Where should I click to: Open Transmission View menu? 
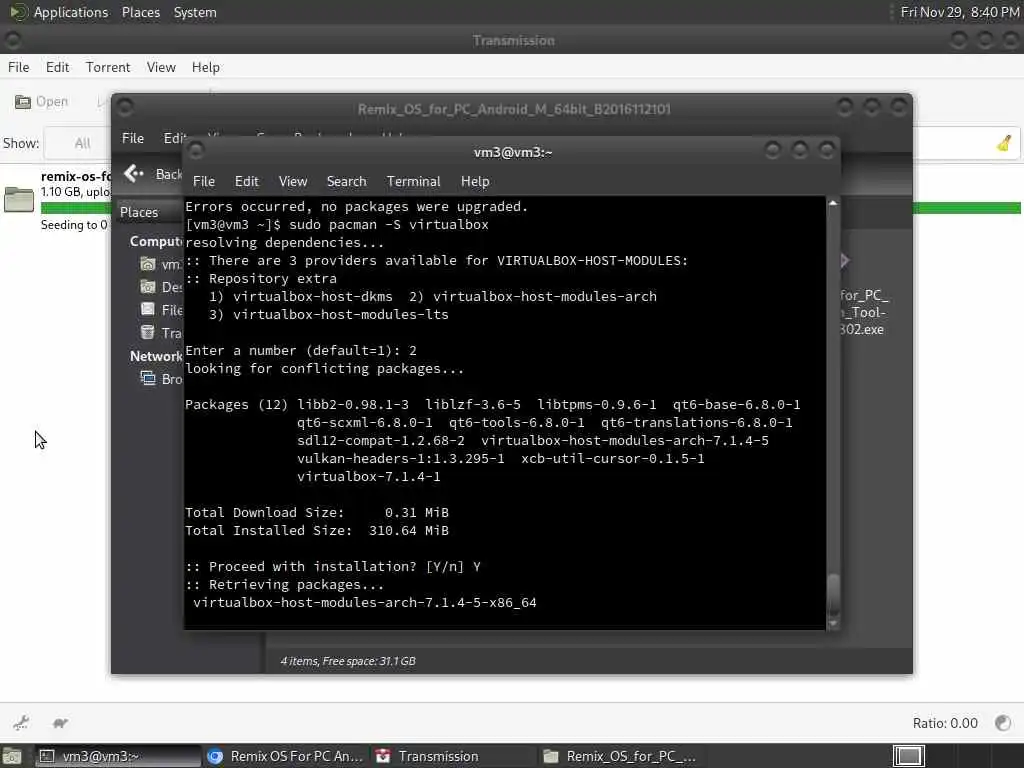click(x=161, y=67)
